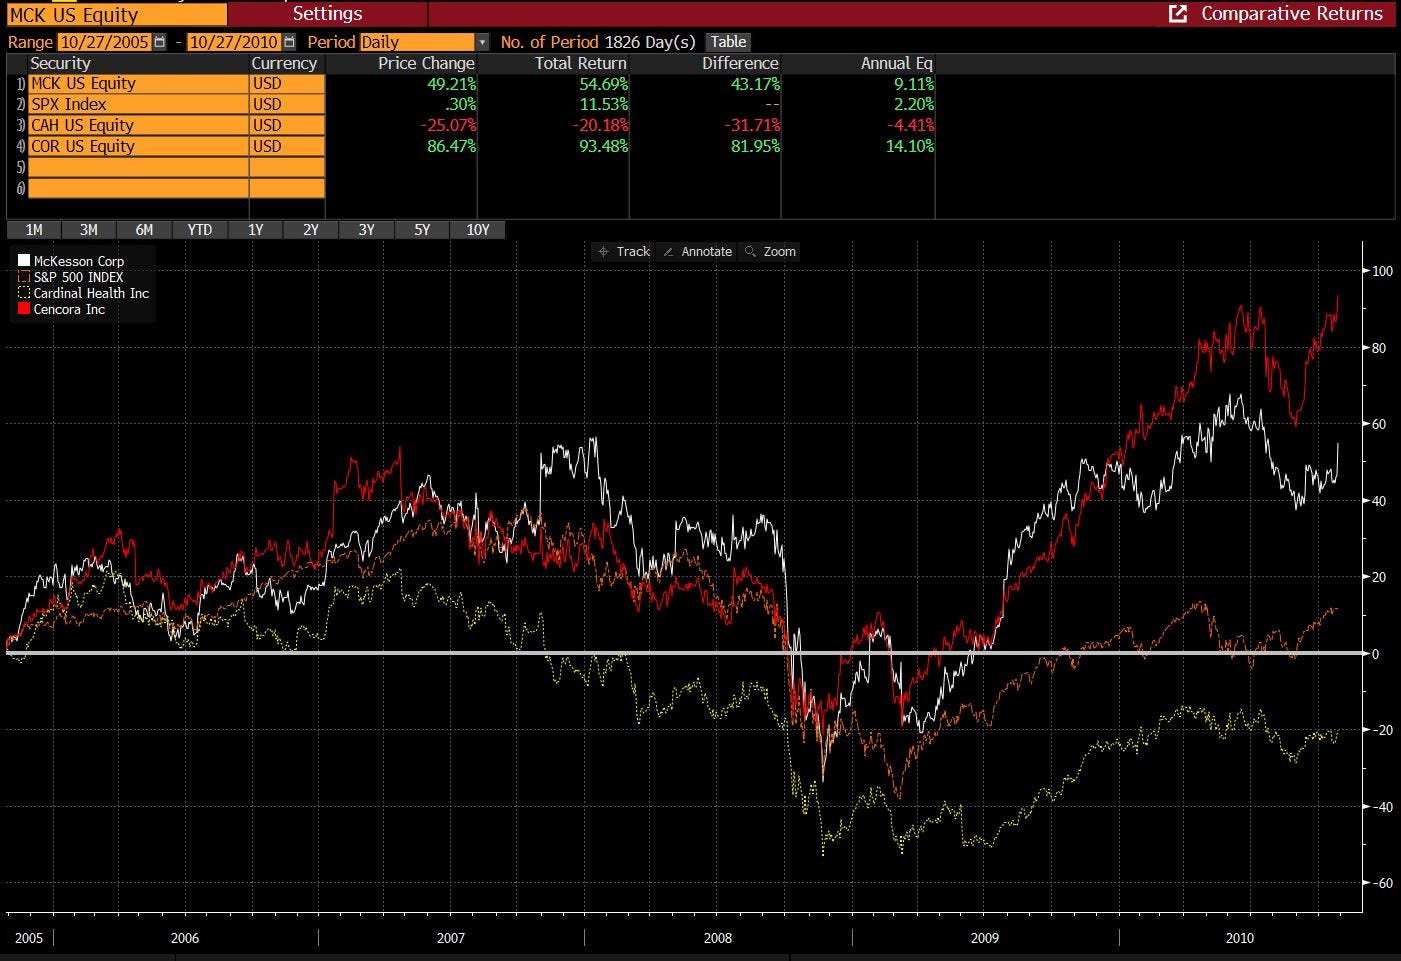
Task: Select the 5Y time range tab
Action: [422, 230]
